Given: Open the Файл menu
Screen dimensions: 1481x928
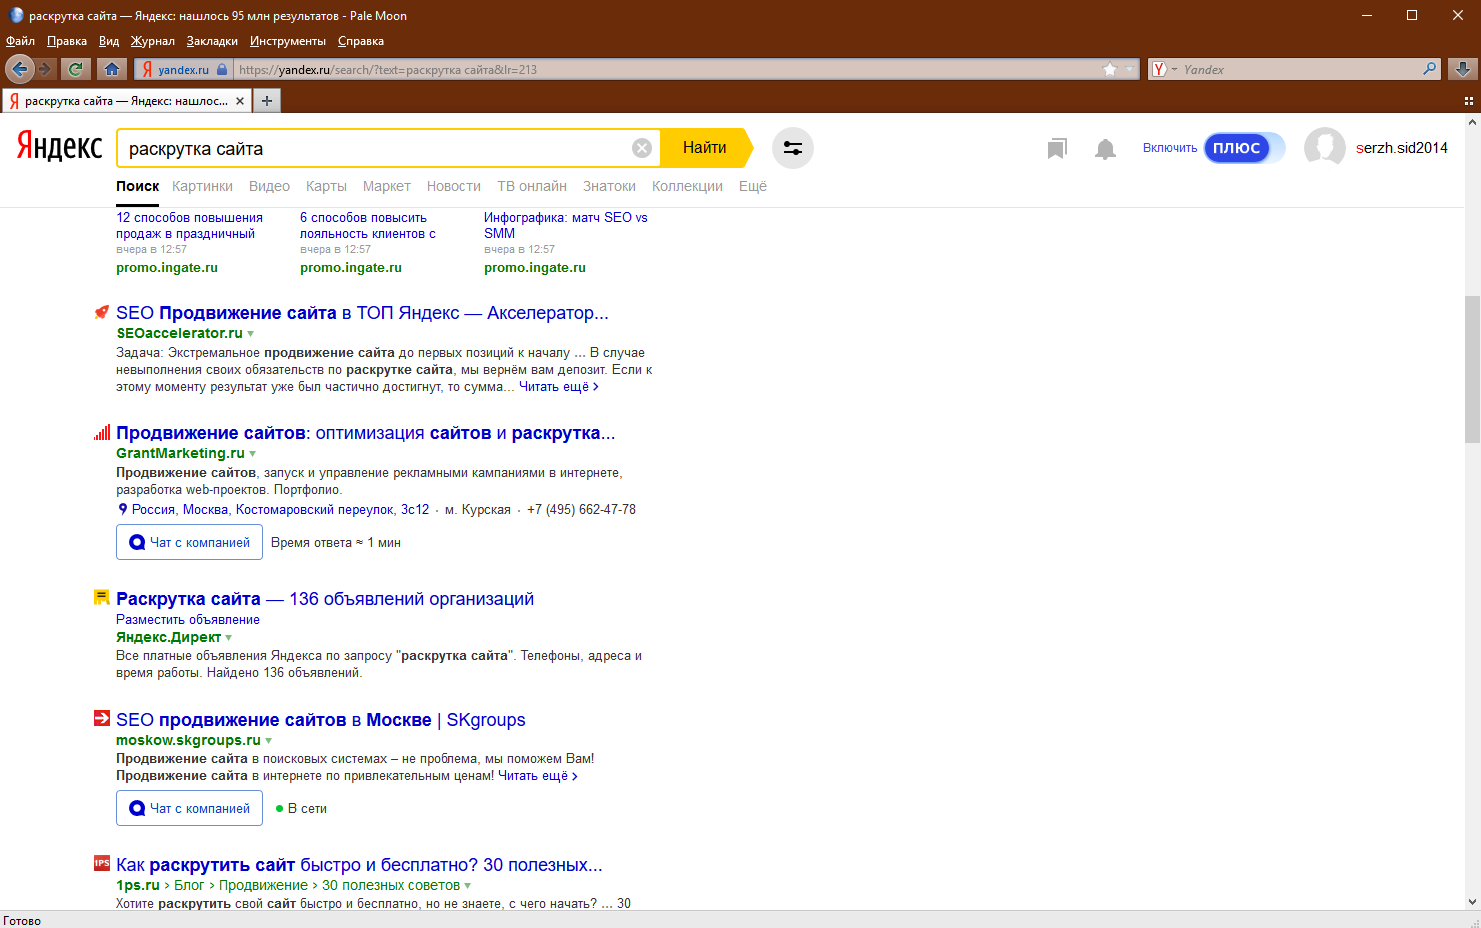Looking at the screenshot, I should (20, 41).
